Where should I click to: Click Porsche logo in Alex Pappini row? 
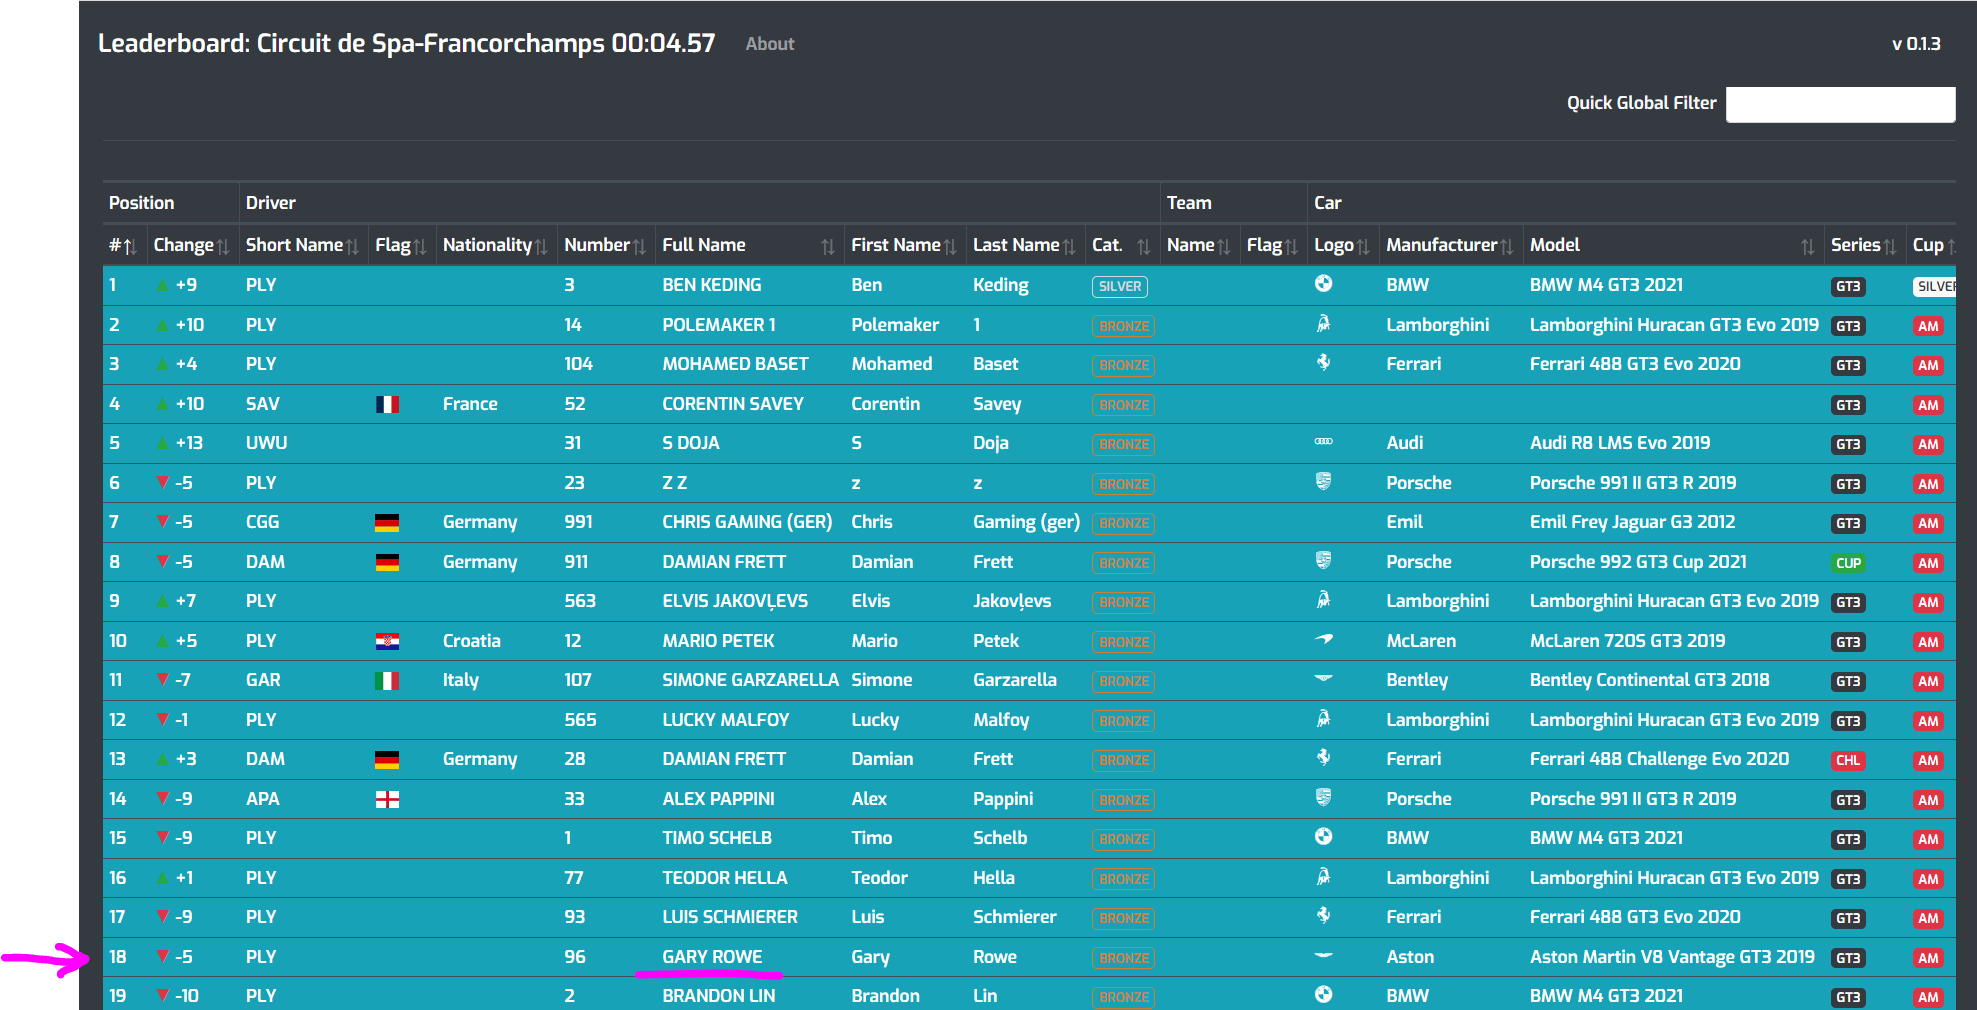[1323, 798]
